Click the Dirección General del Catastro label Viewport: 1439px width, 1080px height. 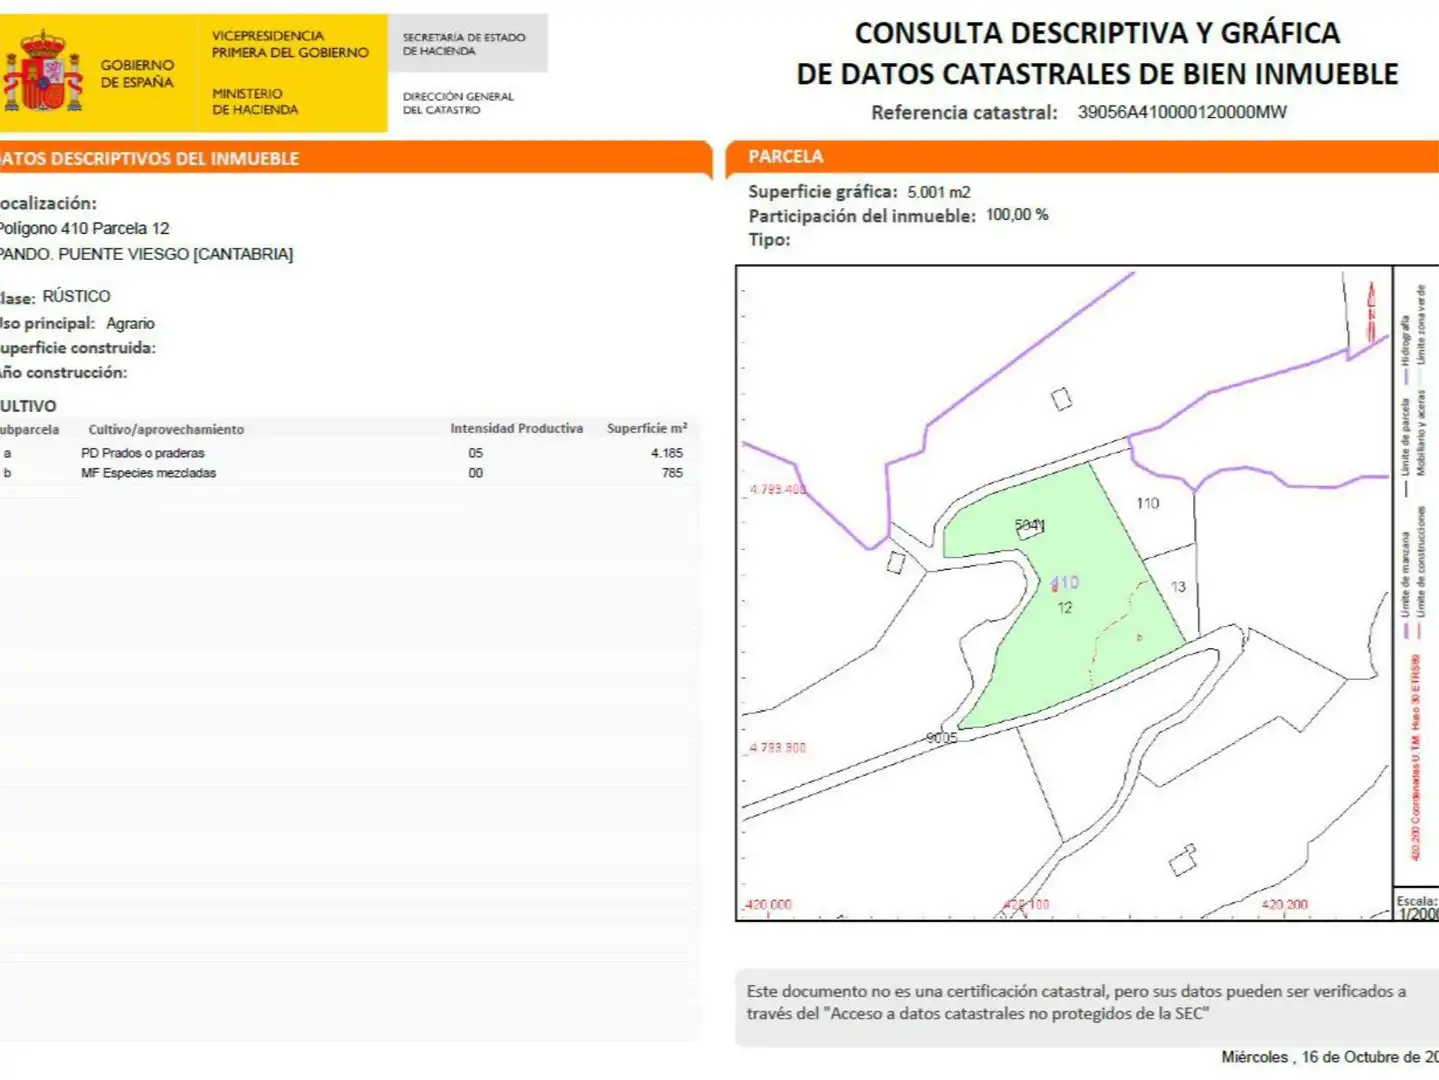pos(458,103)
